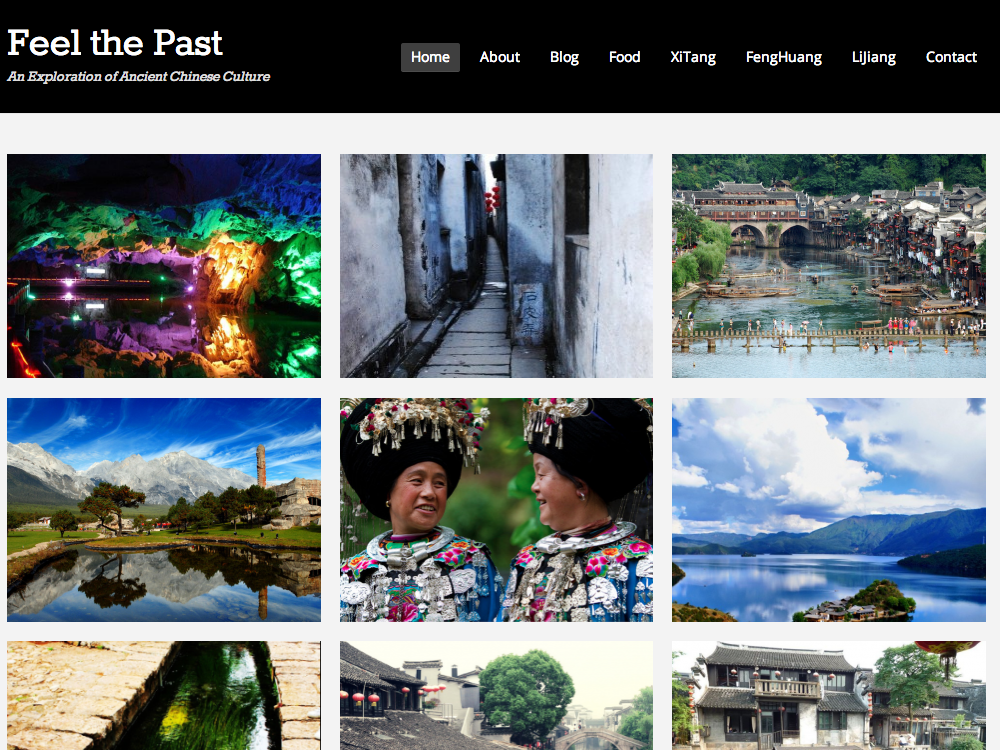
Task: Open the XiTang page
Action: 693,57
